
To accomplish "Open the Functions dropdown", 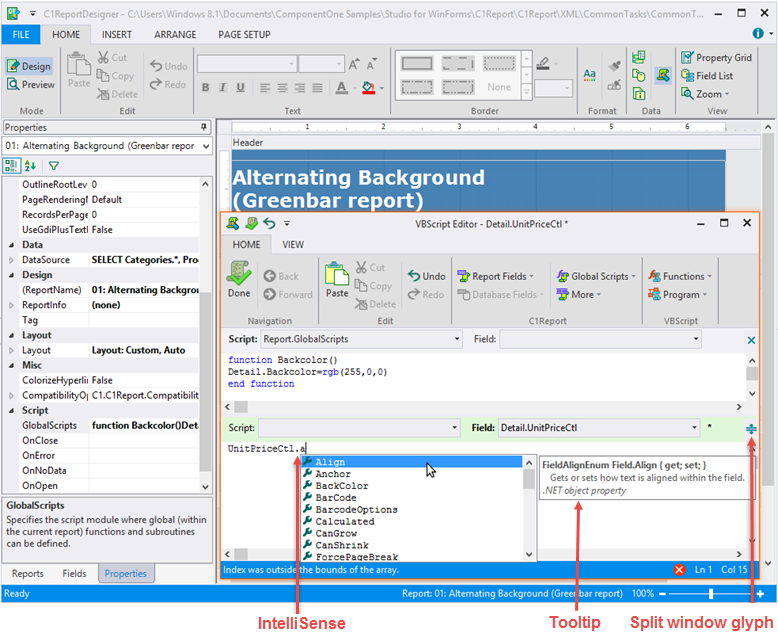I will coord(680,276).
